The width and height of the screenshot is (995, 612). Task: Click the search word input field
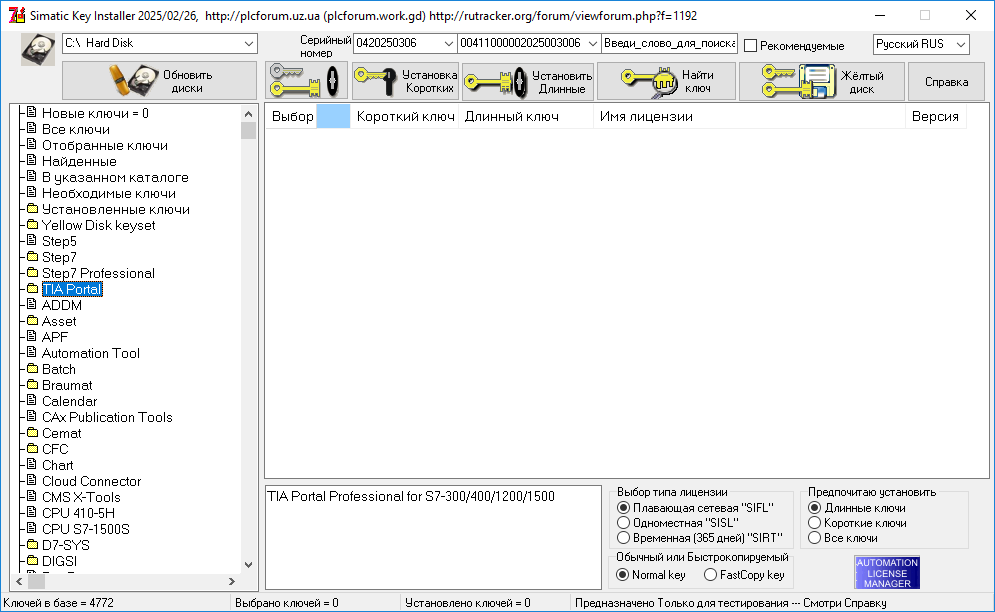[x=669, y=43]
